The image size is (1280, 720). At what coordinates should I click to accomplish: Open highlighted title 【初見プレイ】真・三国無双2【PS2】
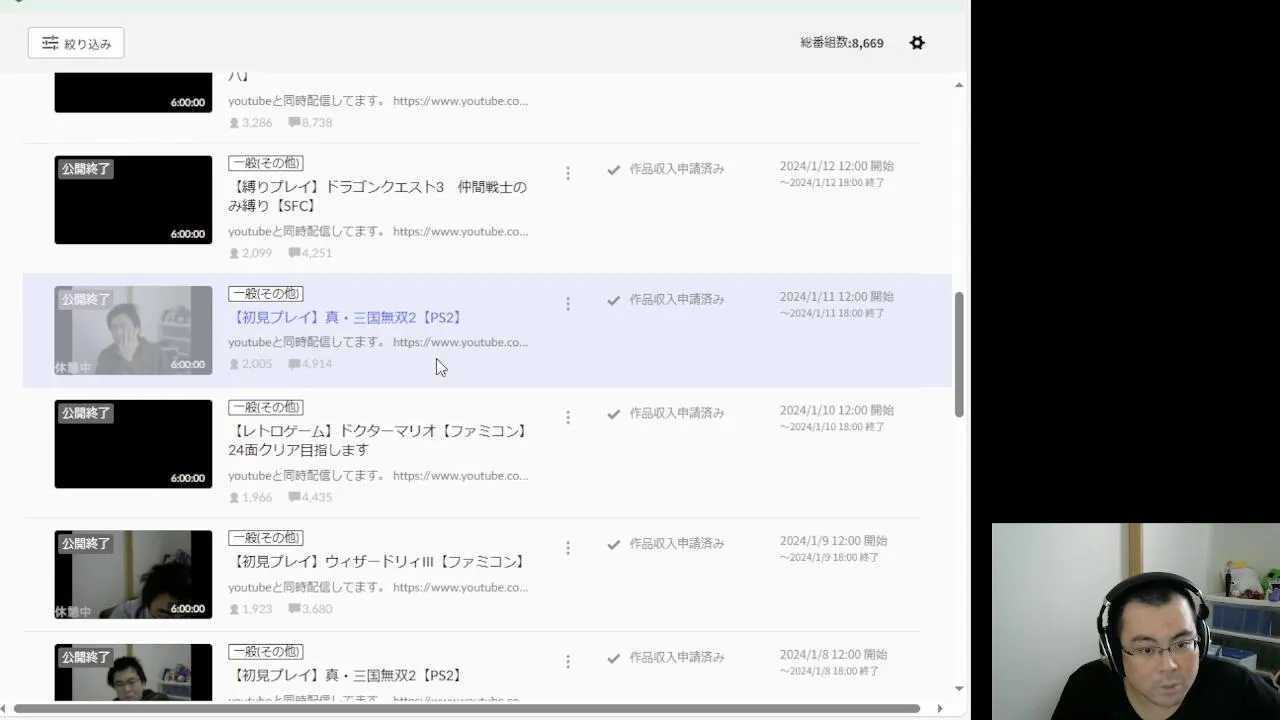pos(346,317)
